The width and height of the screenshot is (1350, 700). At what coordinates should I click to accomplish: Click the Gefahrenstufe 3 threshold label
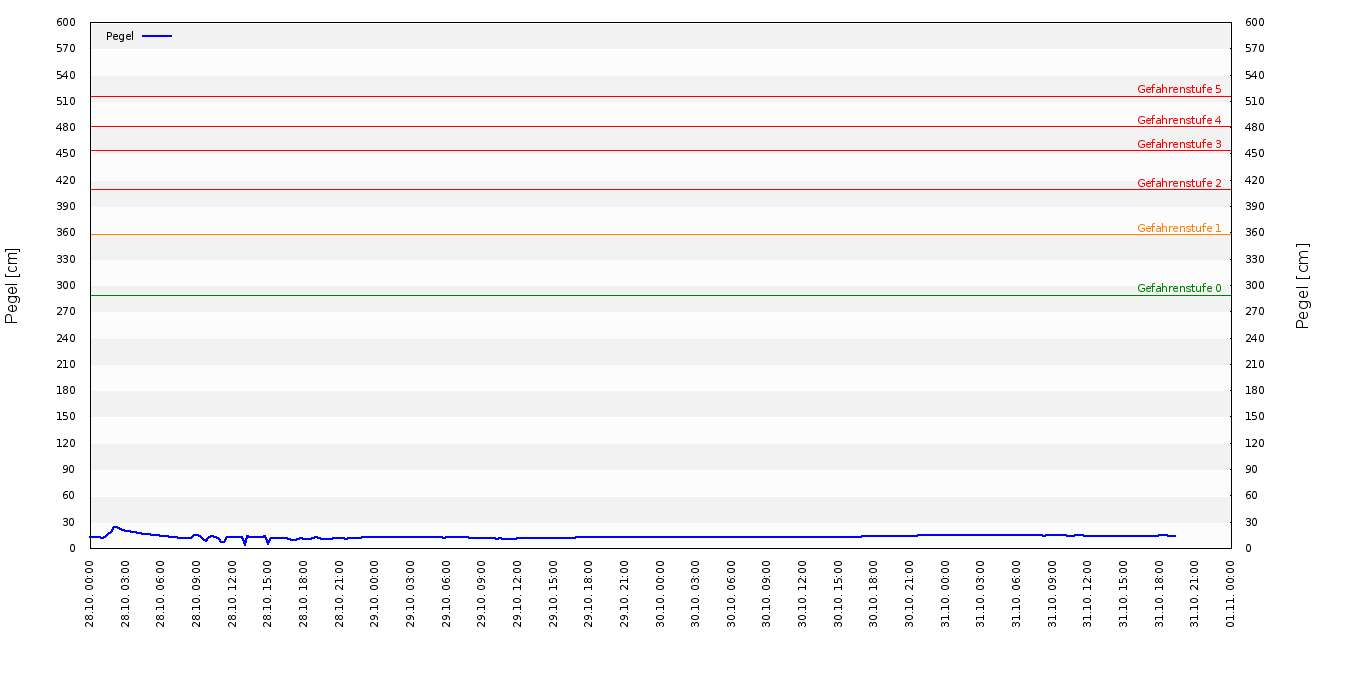coord(1179,144)
